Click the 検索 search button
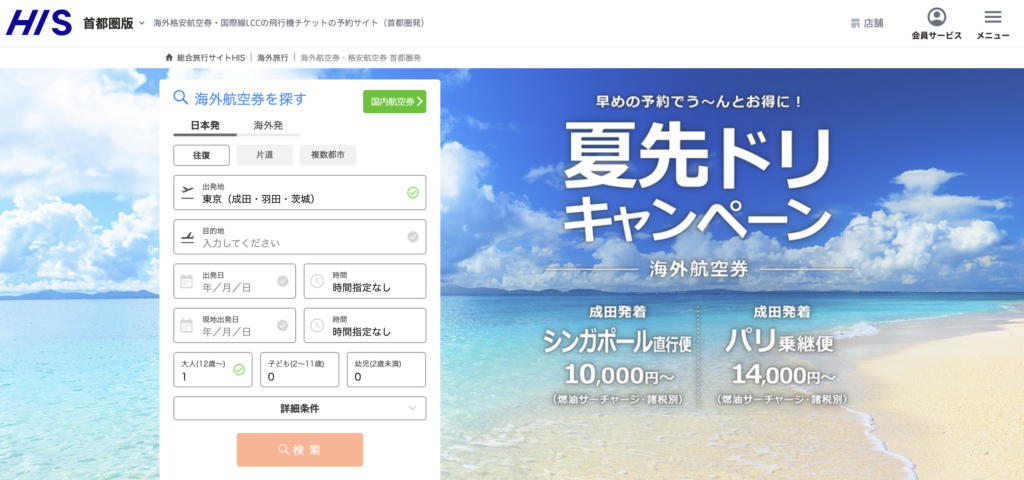Image resolution: width=1024 pixels, height=480 pixels. pyautogui.click(x=300, y=450)
